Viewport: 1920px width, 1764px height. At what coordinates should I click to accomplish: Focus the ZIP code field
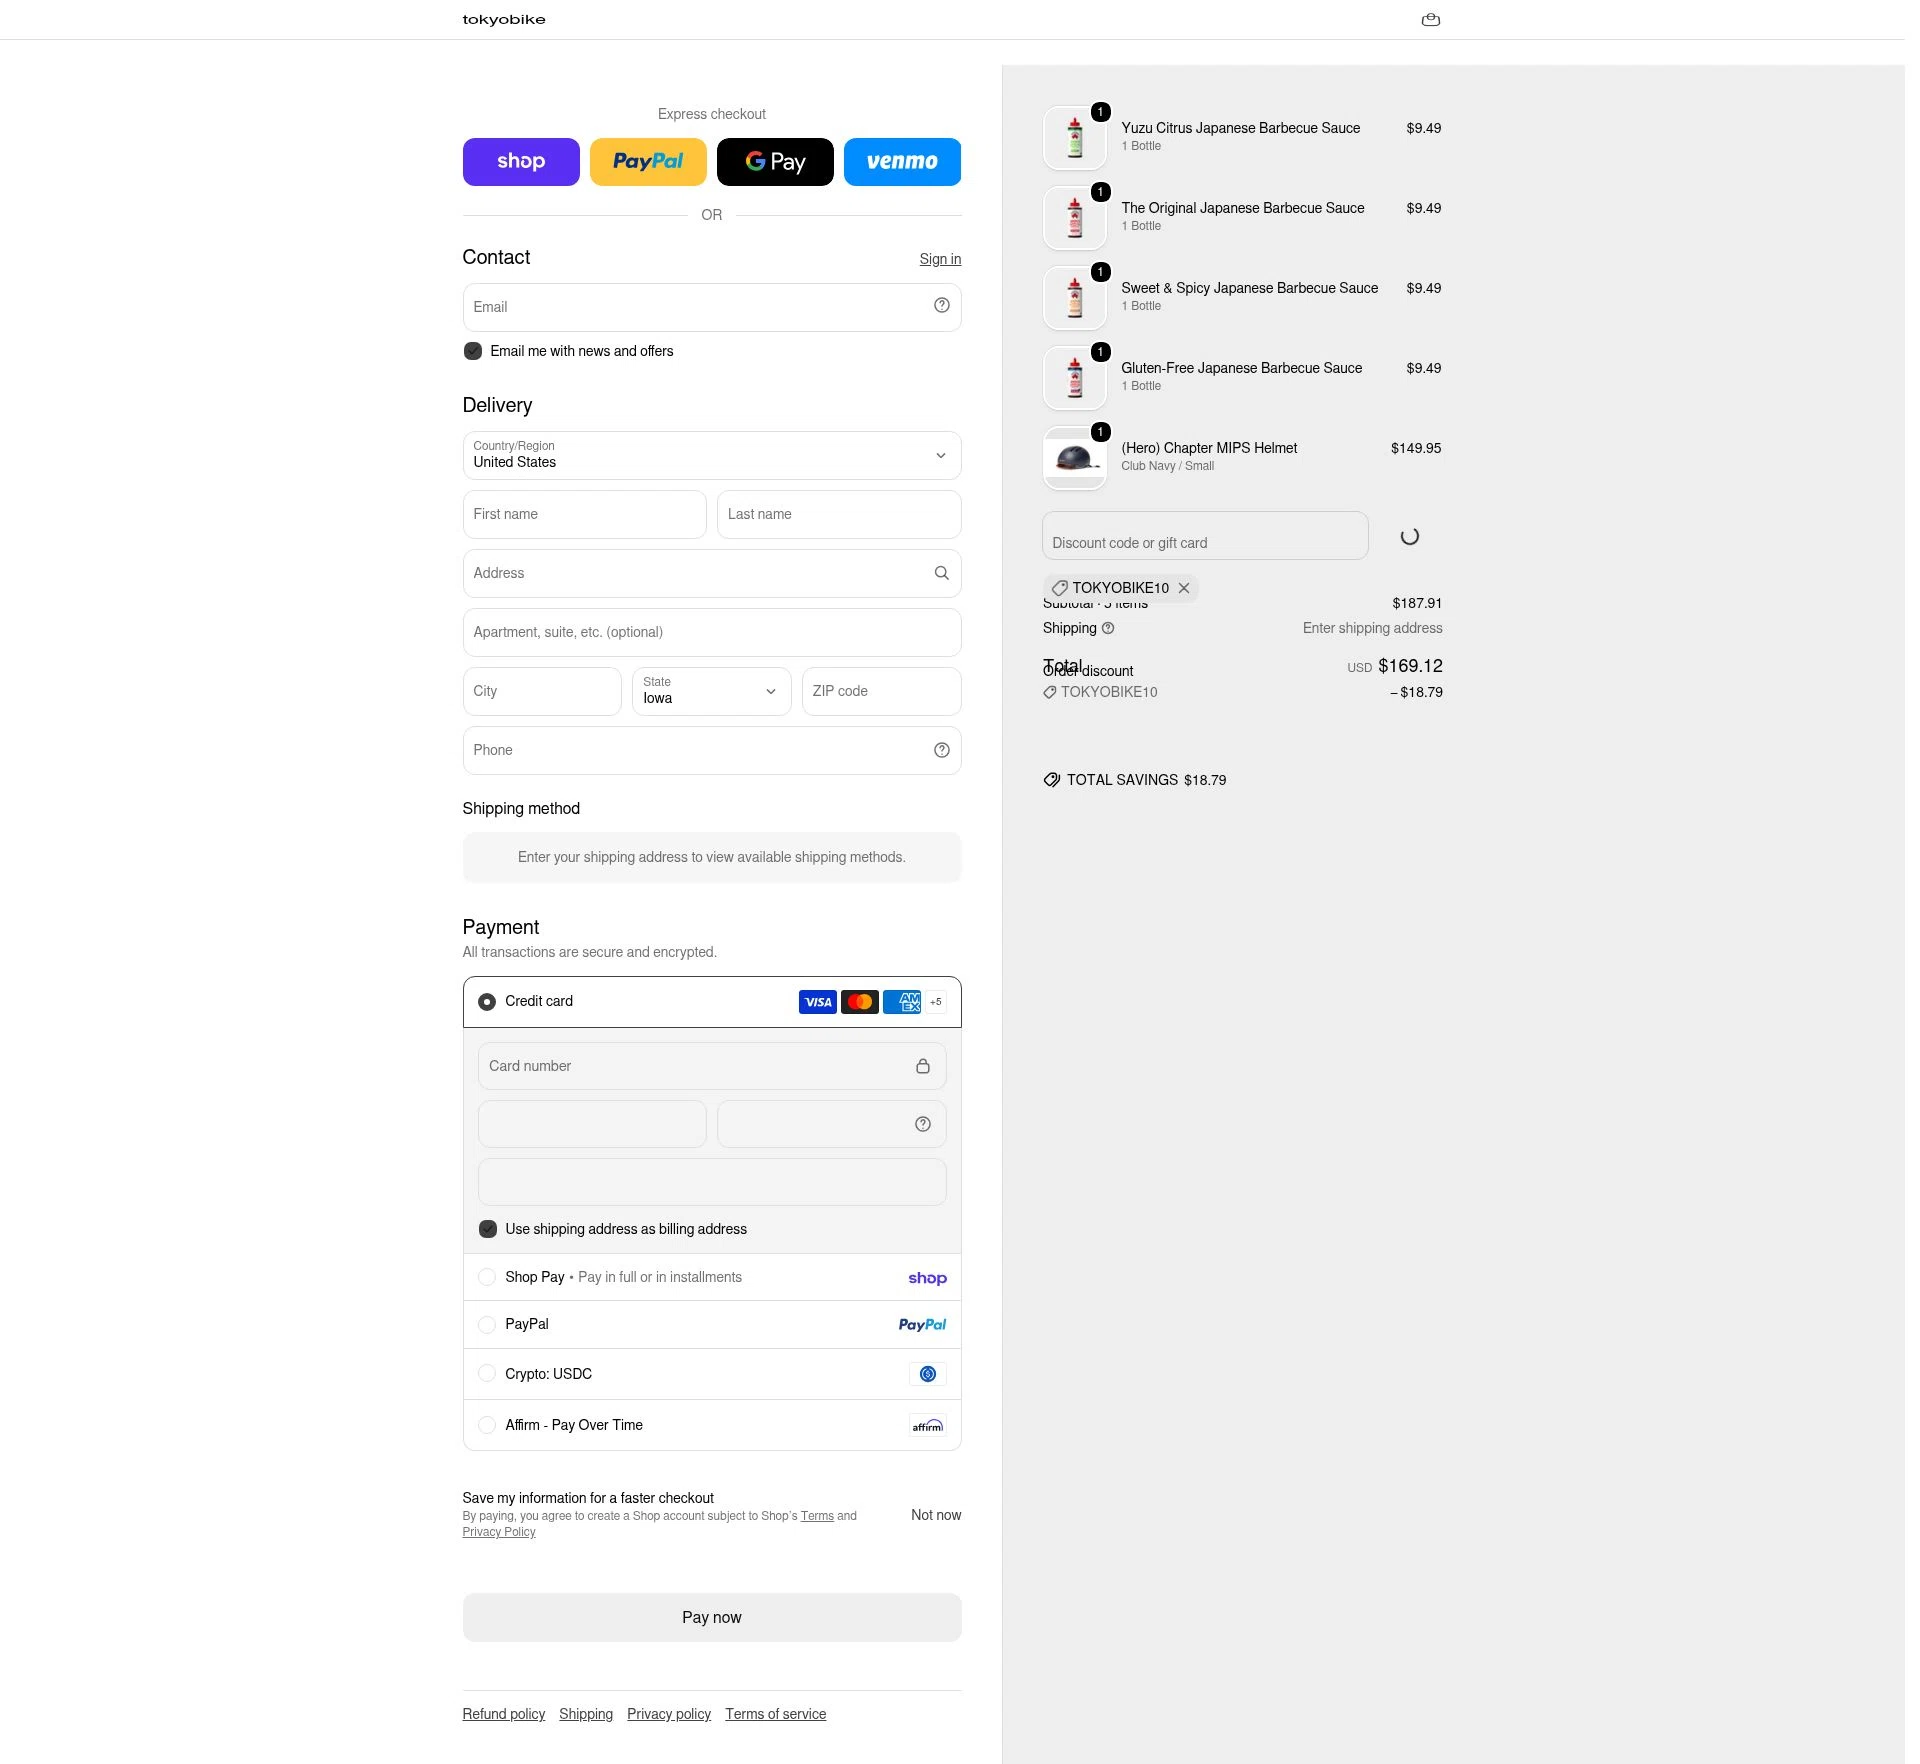coord(882,692)
